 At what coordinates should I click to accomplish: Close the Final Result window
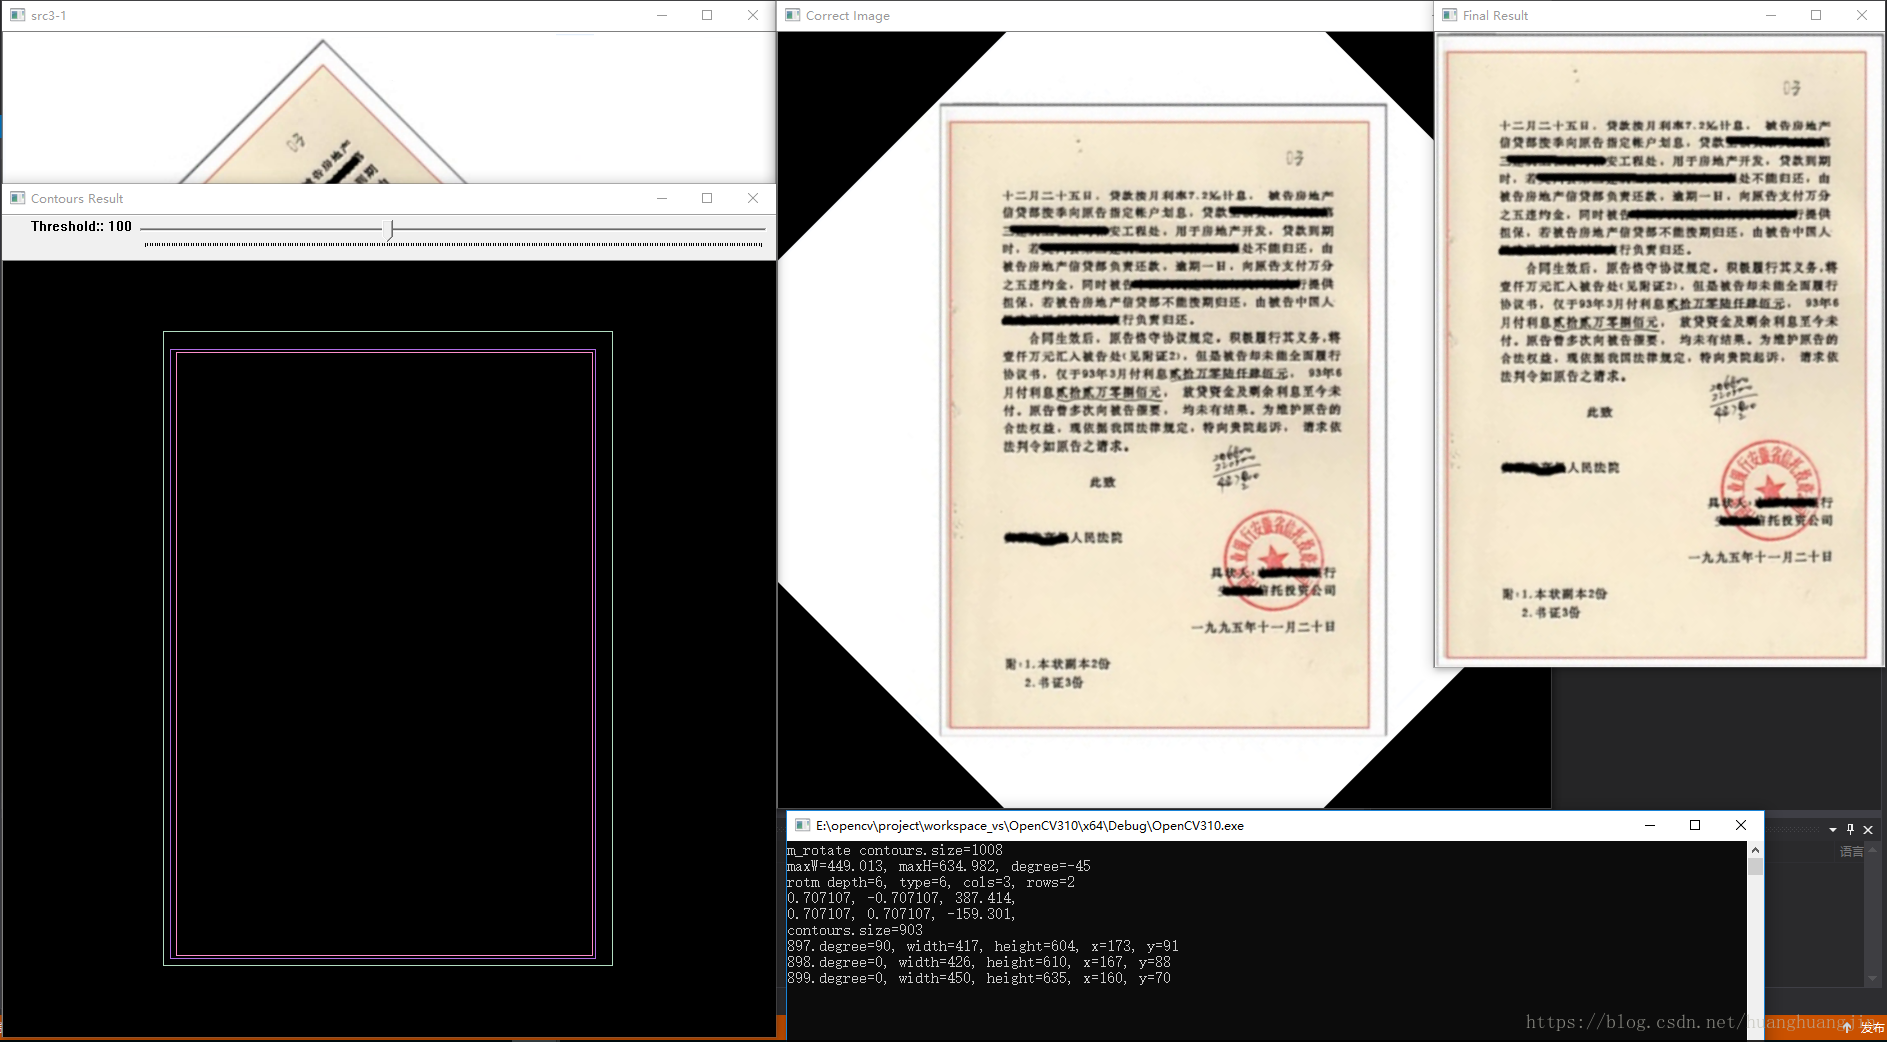click(x=1862, y=15)
